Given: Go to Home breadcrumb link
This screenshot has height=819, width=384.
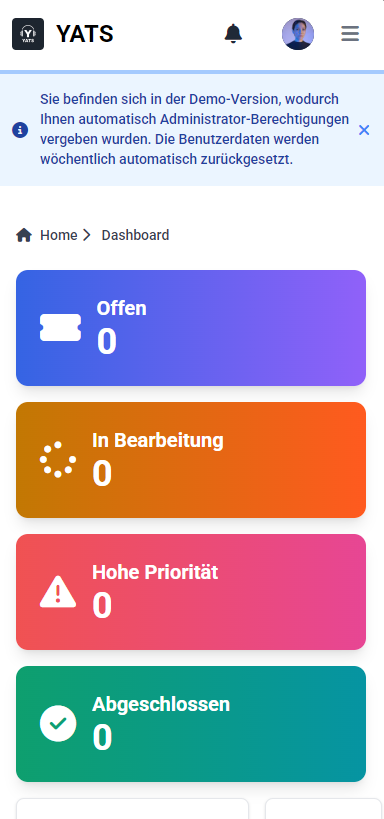Looking at the screenshot, I should (x=59, y=236).
